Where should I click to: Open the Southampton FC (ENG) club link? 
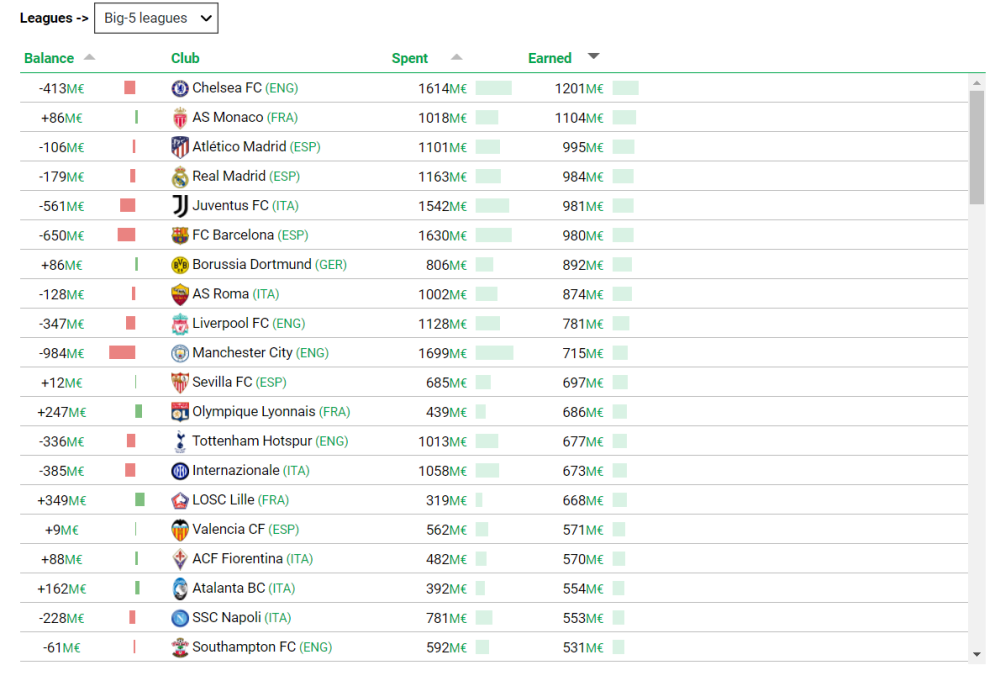(262, 647)
